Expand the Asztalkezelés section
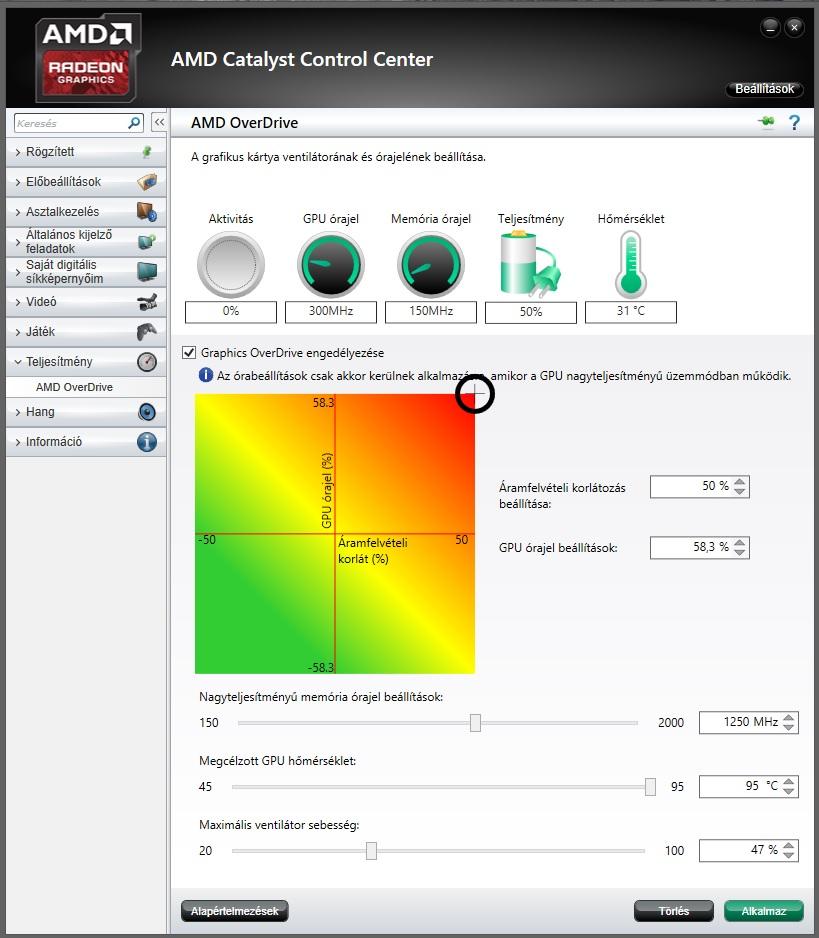 click(18, 212)
